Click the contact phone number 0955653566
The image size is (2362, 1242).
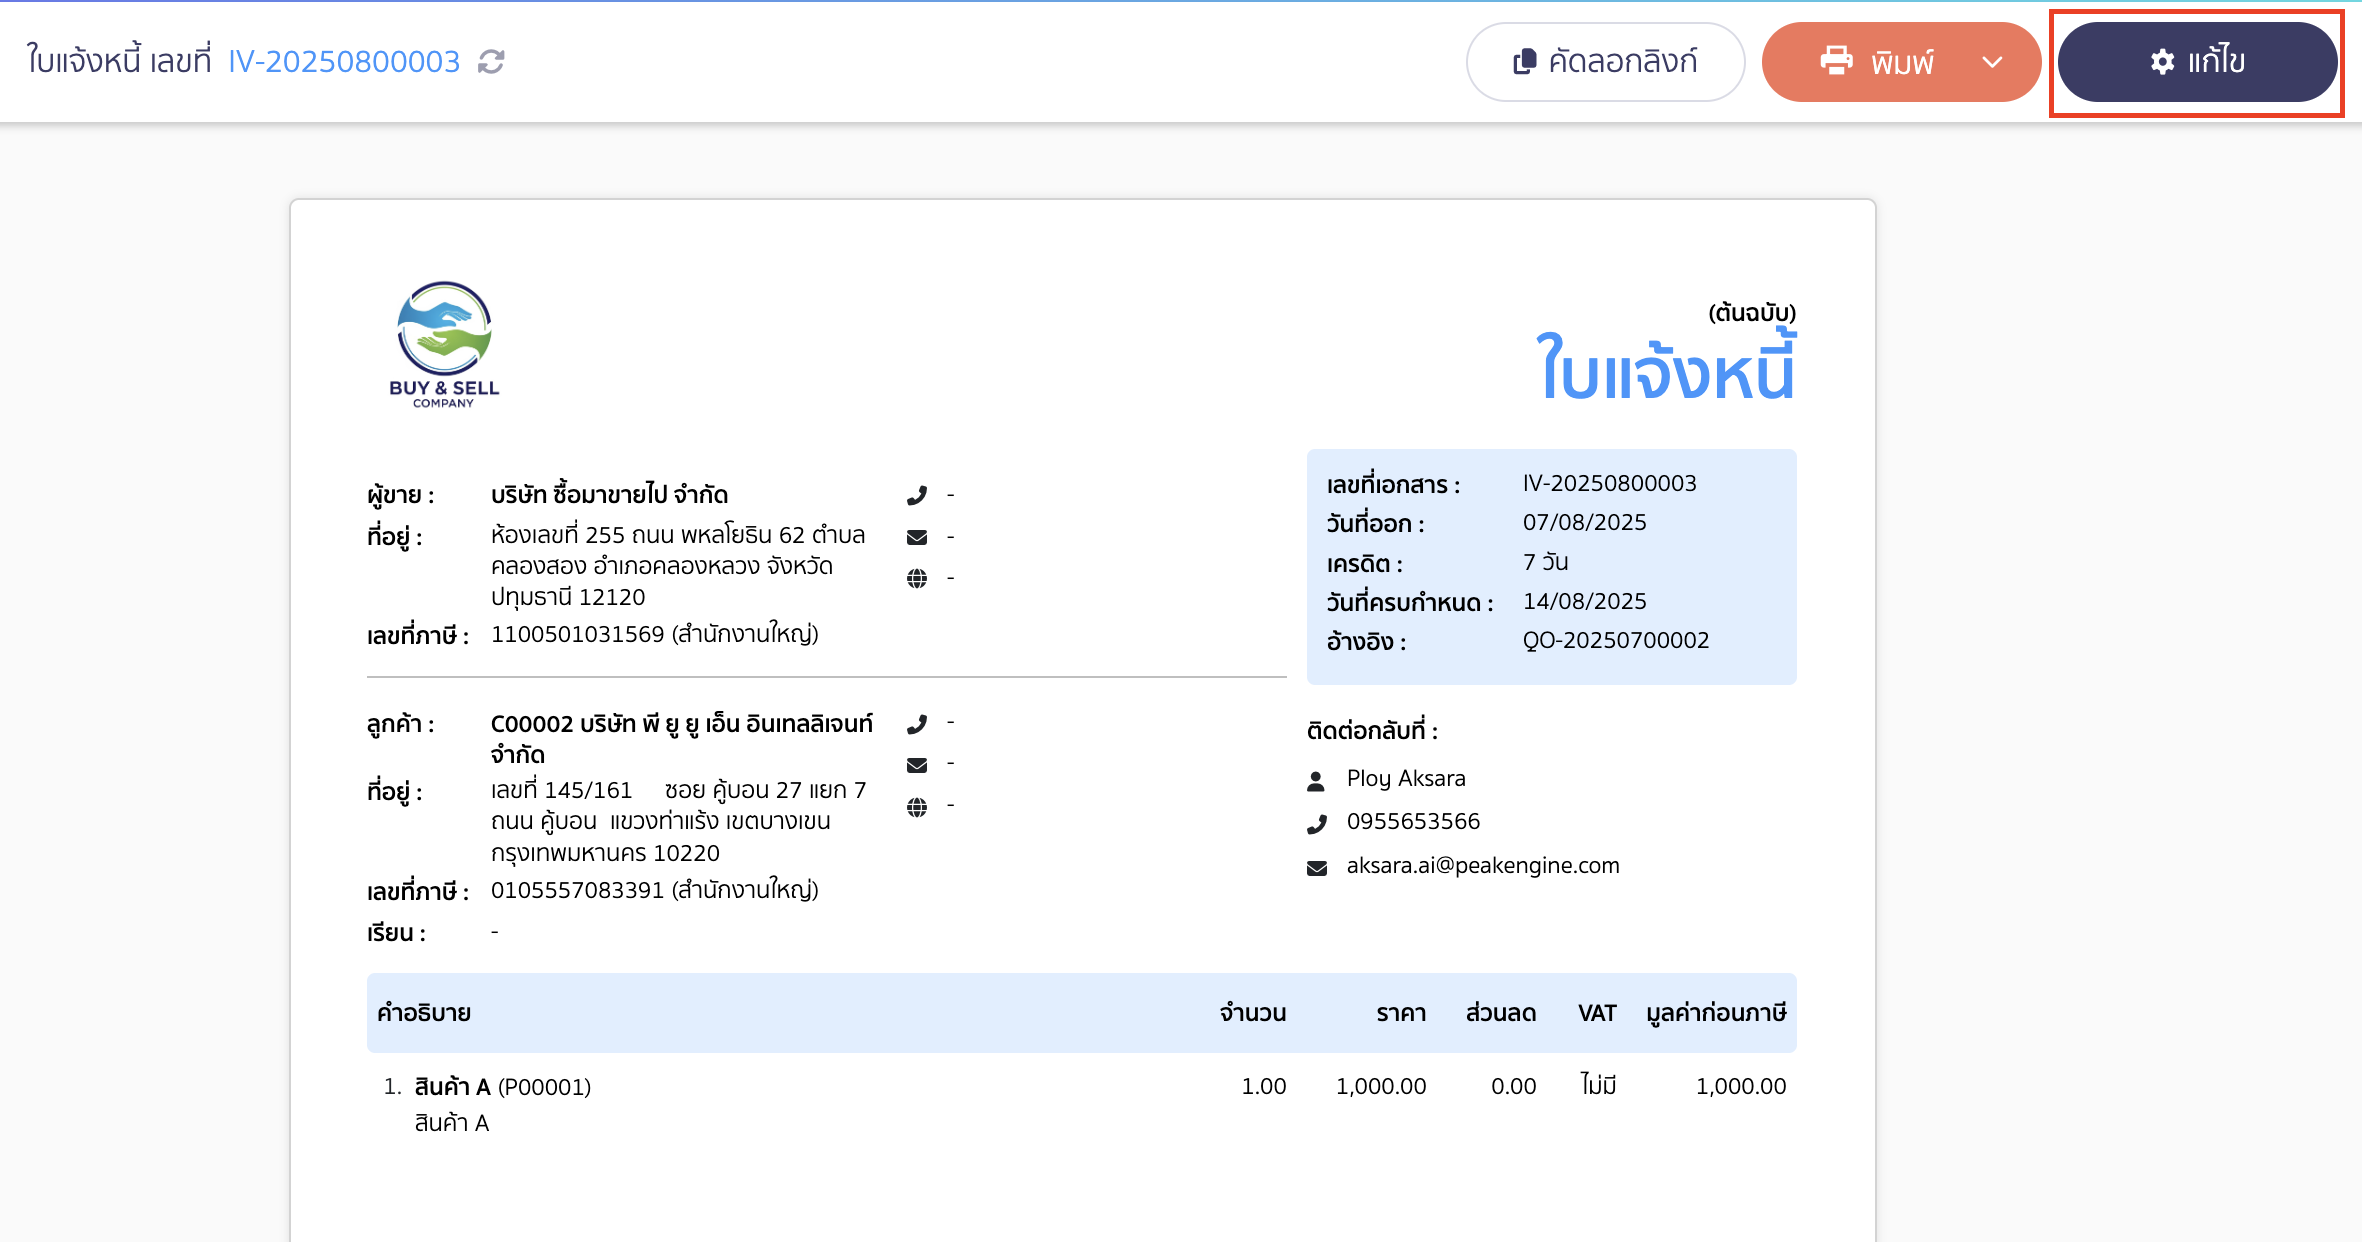[x=1413, y=821]
